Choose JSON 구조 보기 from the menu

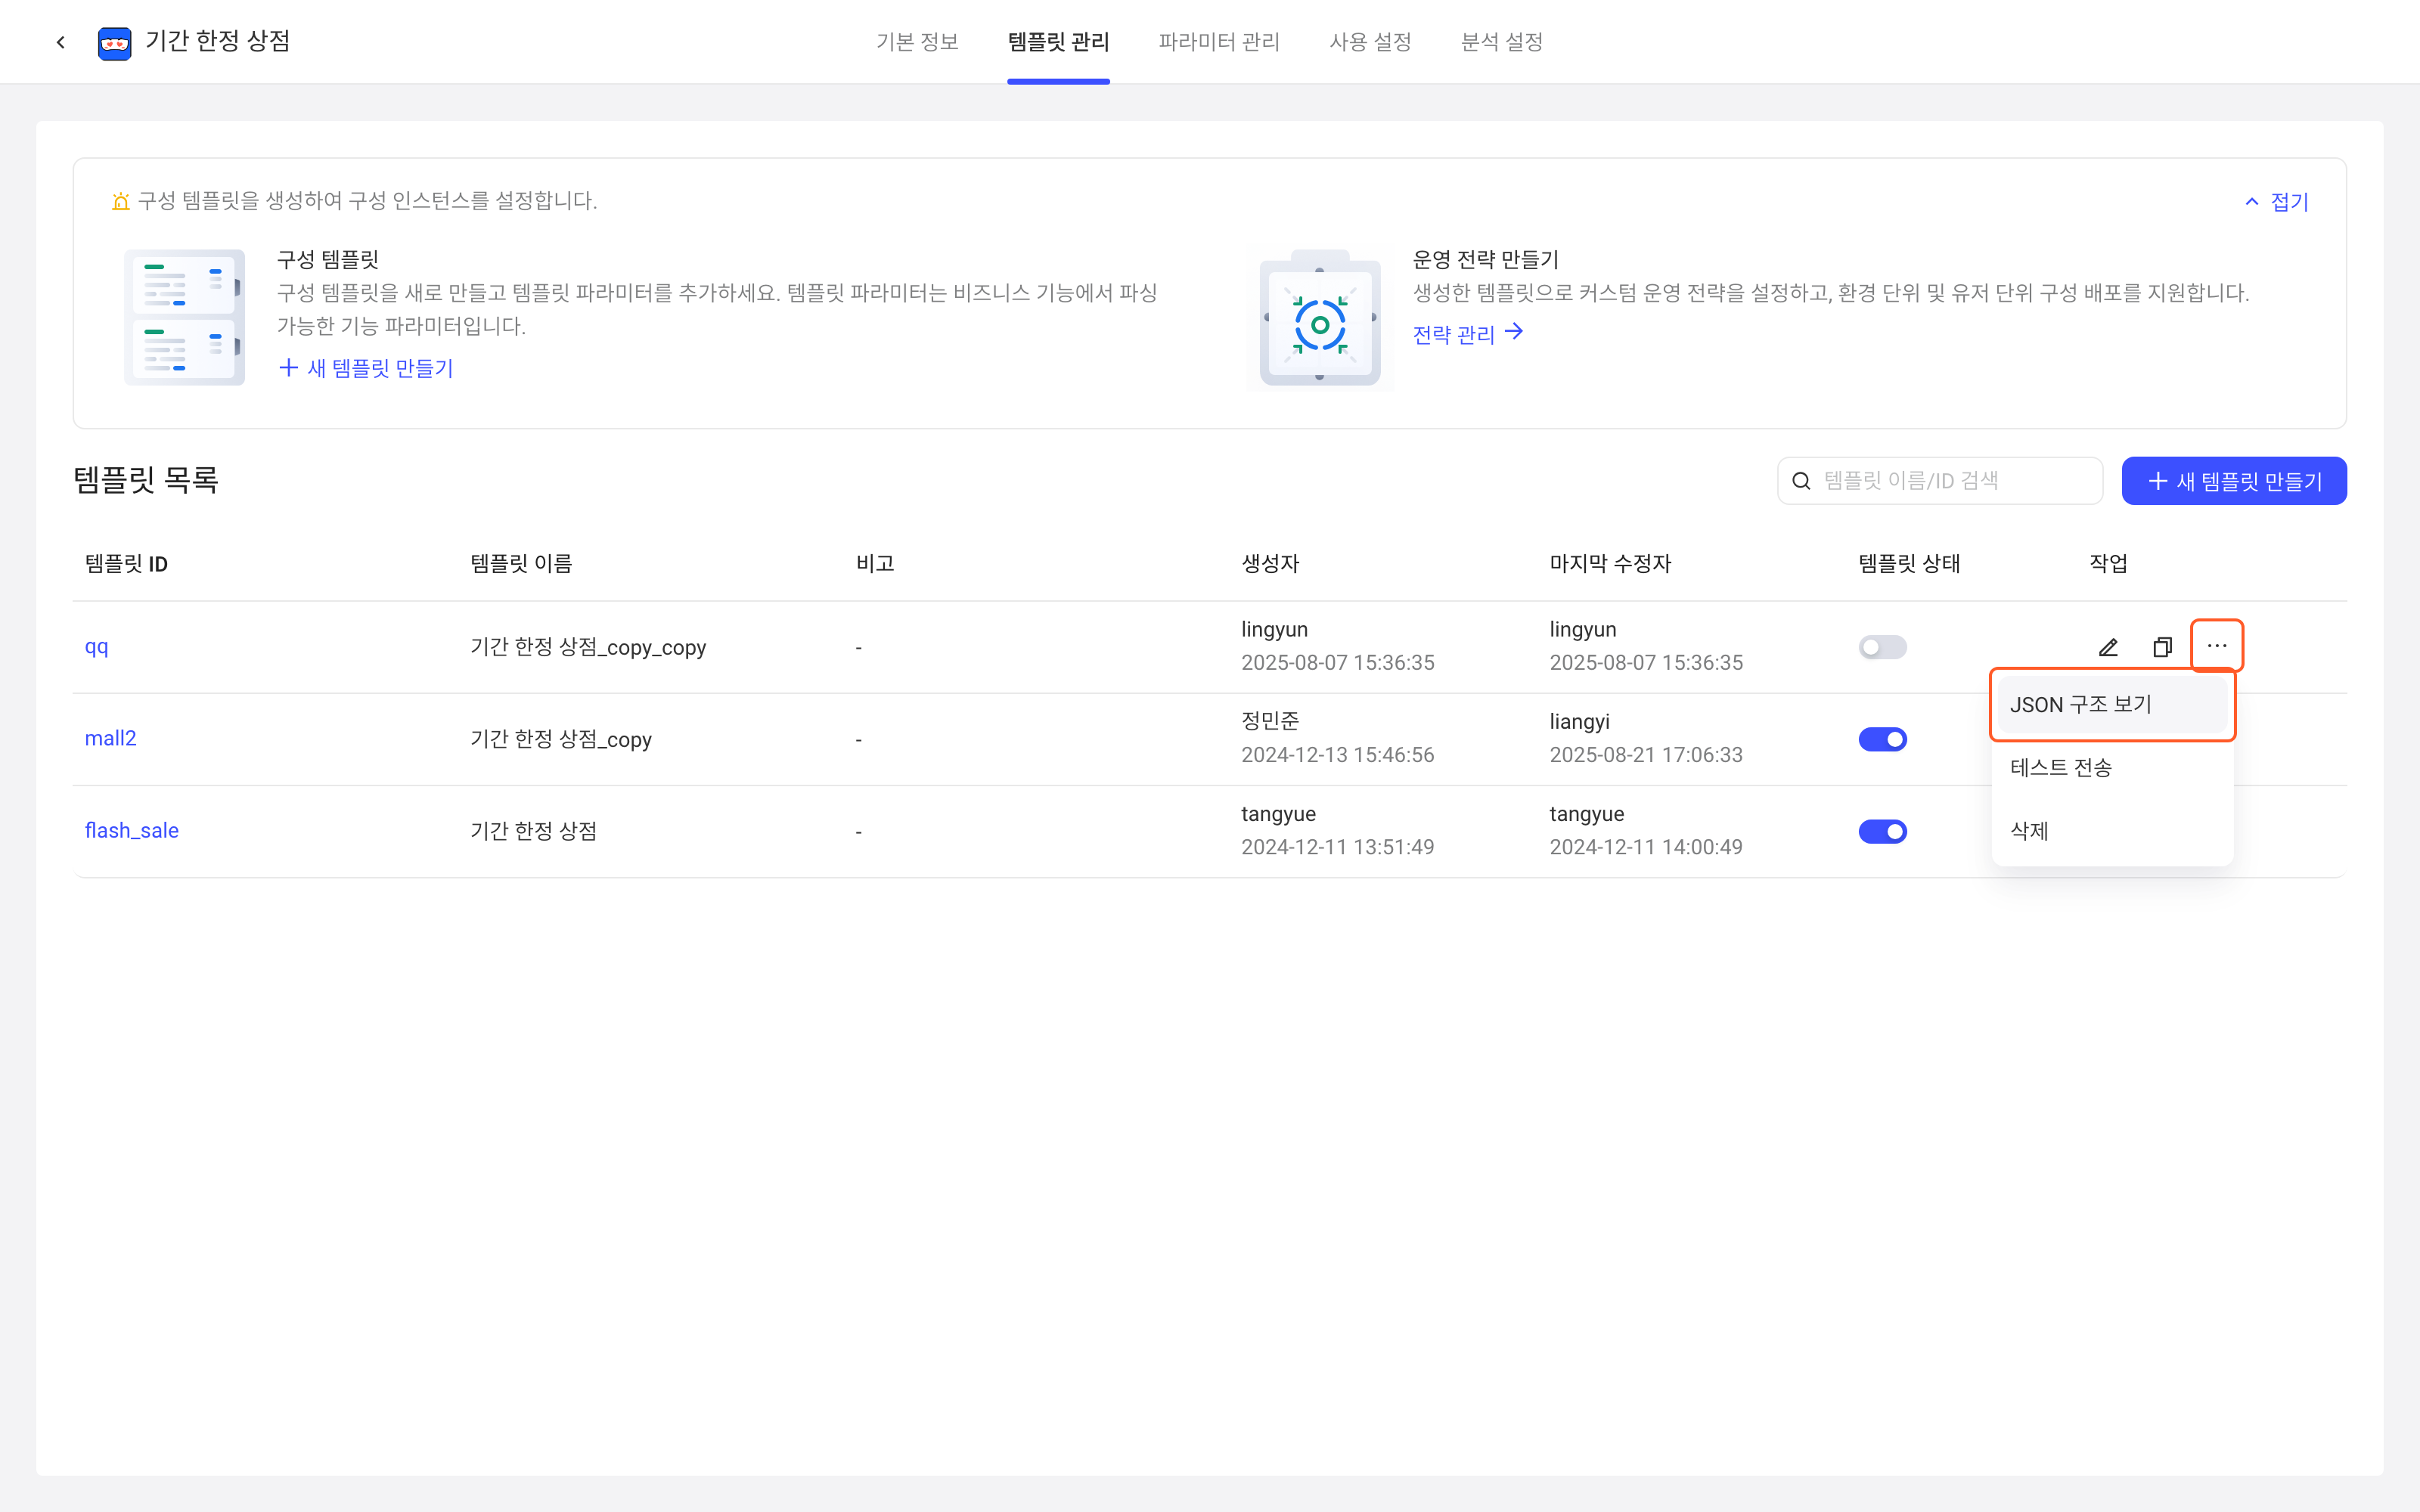pyautogui.click(x=2112, y=704)
